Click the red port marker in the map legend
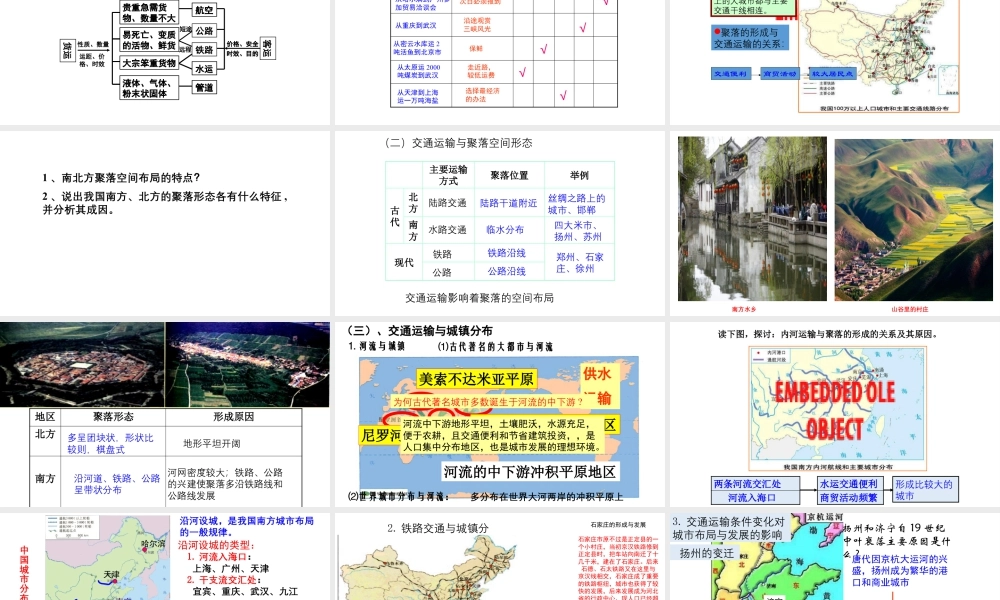The height and width of the screenshot is (600, 1000). click(x=758, y=353)
